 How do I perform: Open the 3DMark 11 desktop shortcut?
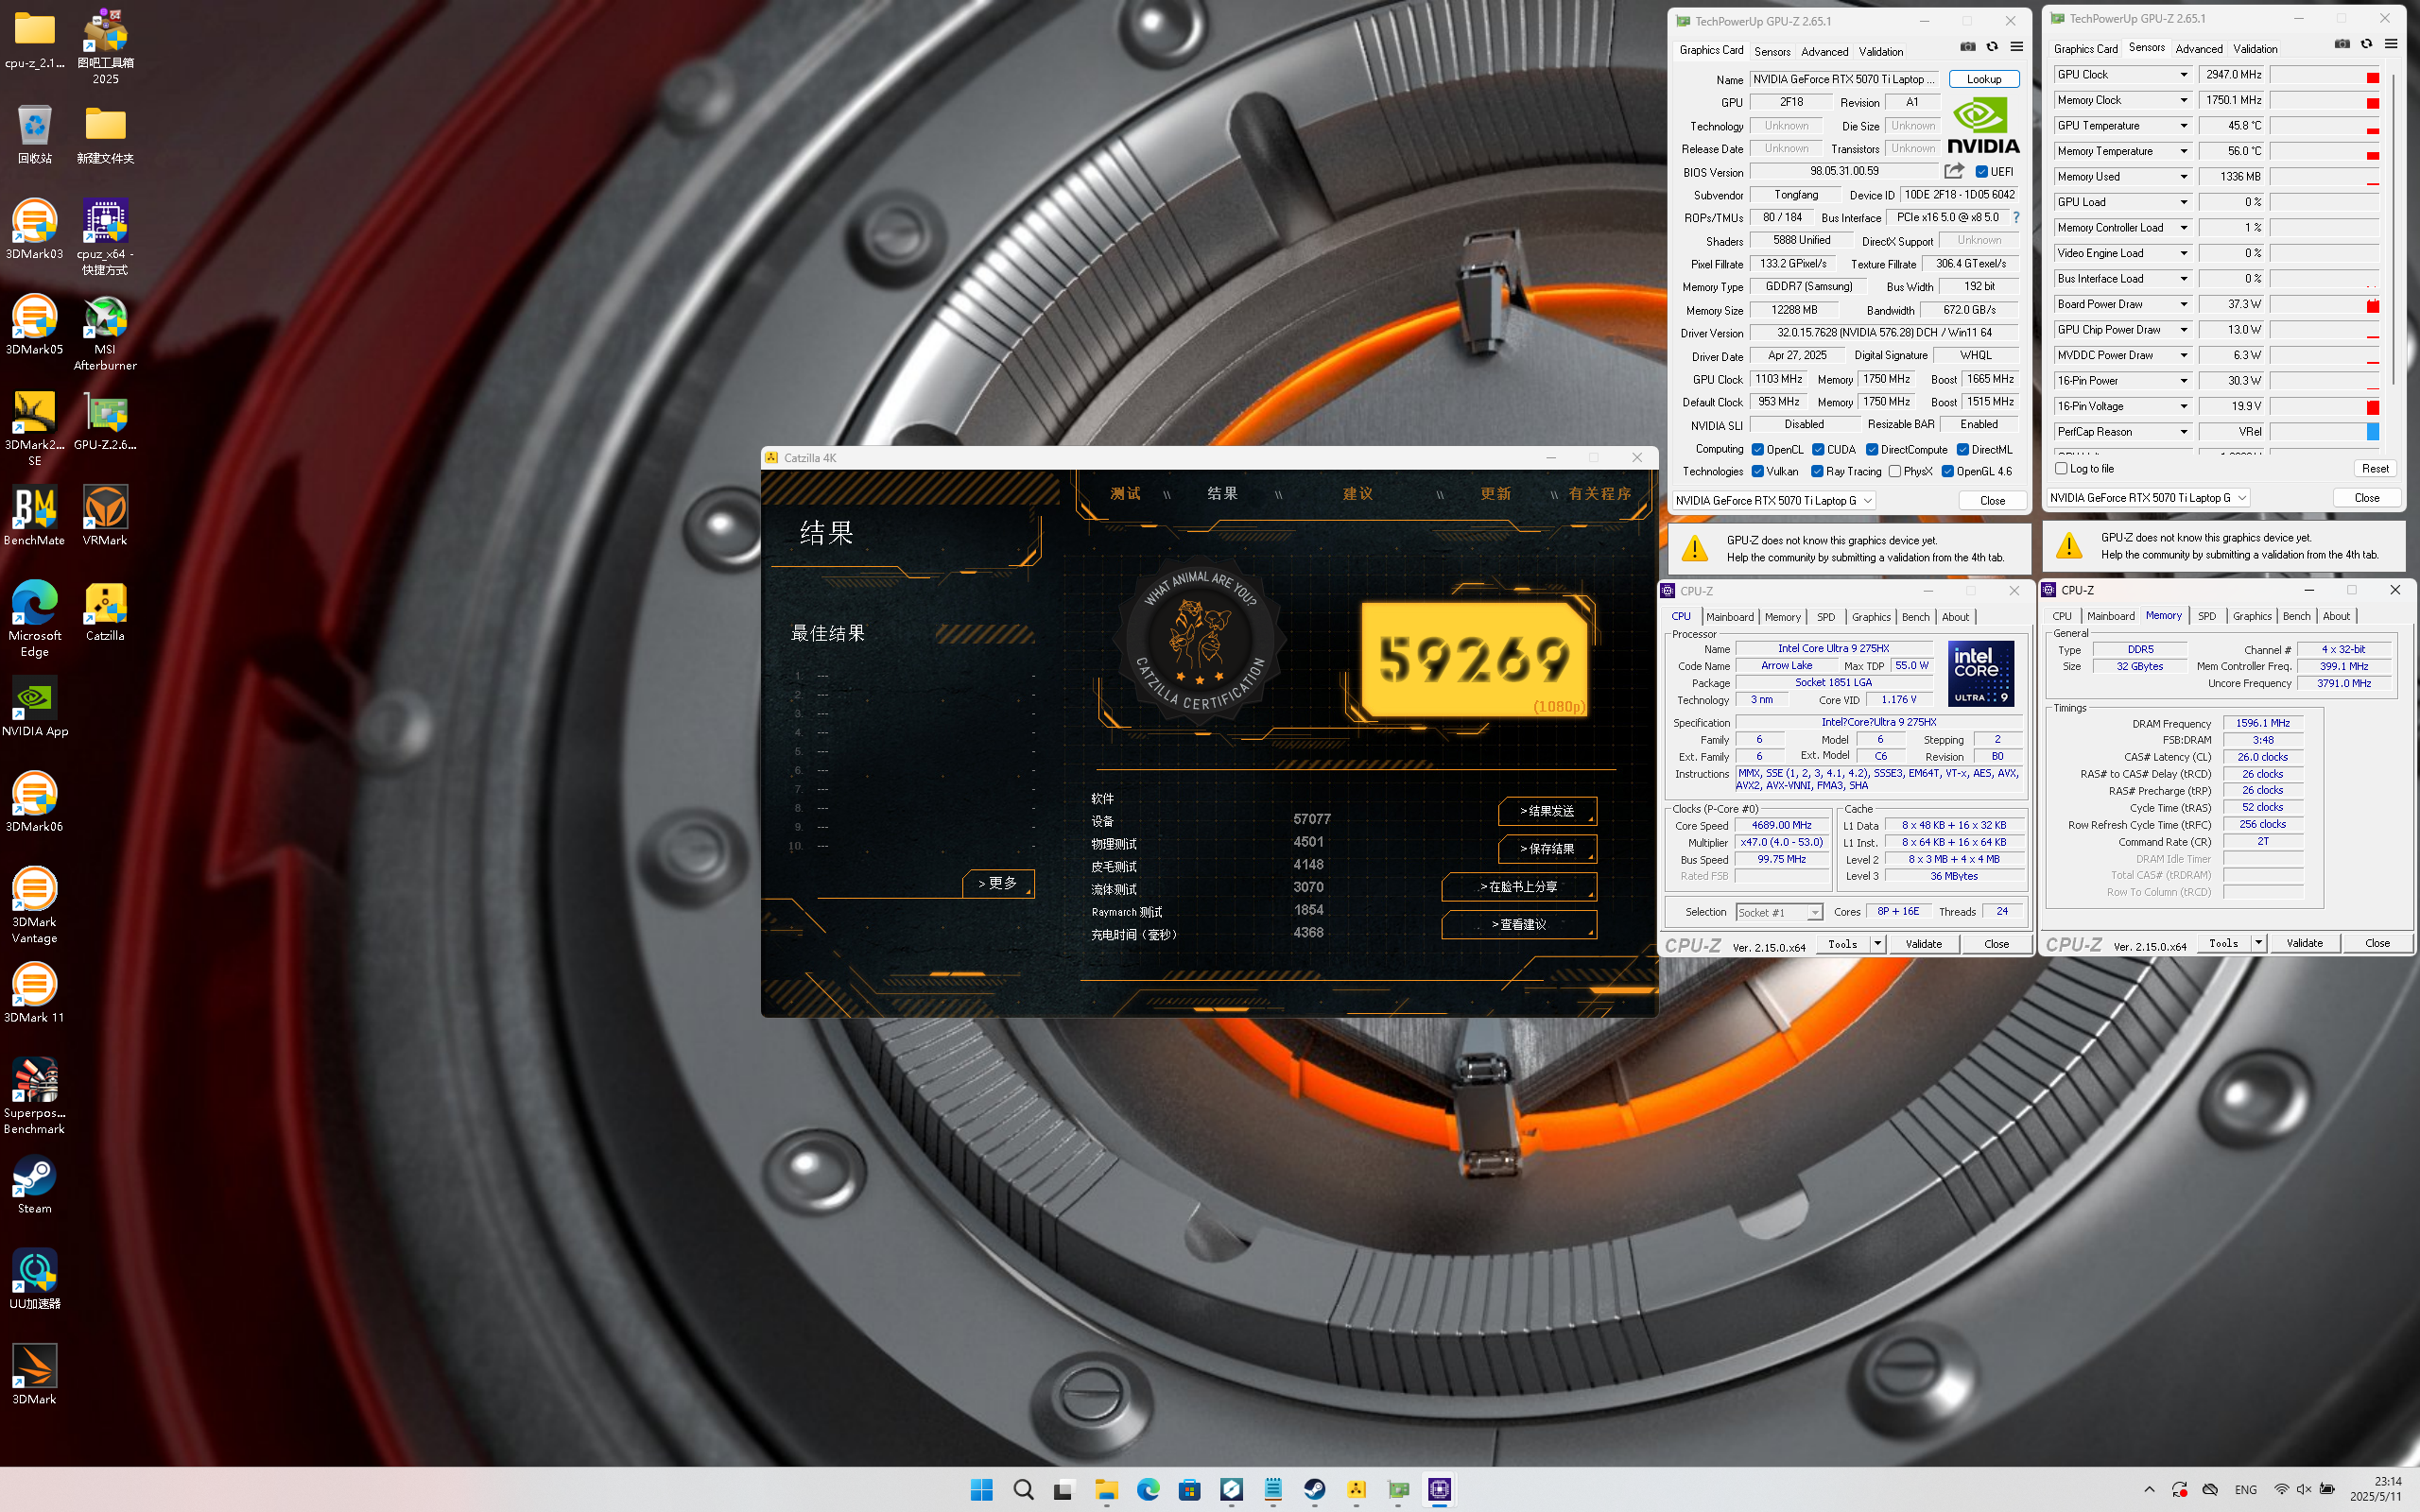coord(34,993)
